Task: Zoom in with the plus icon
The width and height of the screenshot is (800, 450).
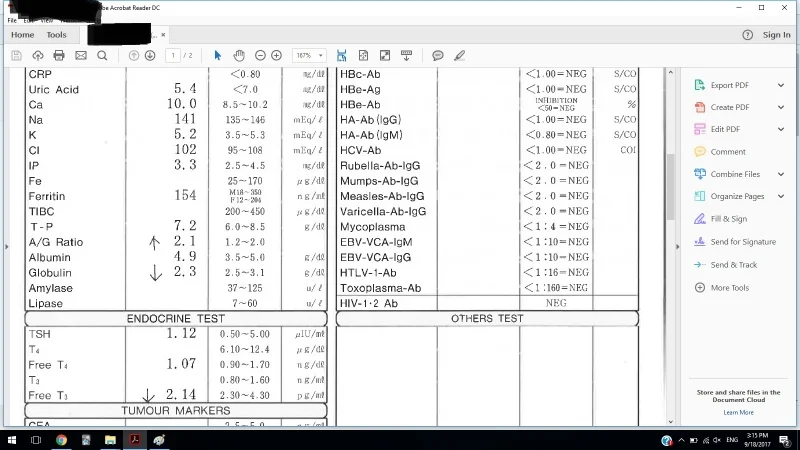Action: click(x=277, y=56)
